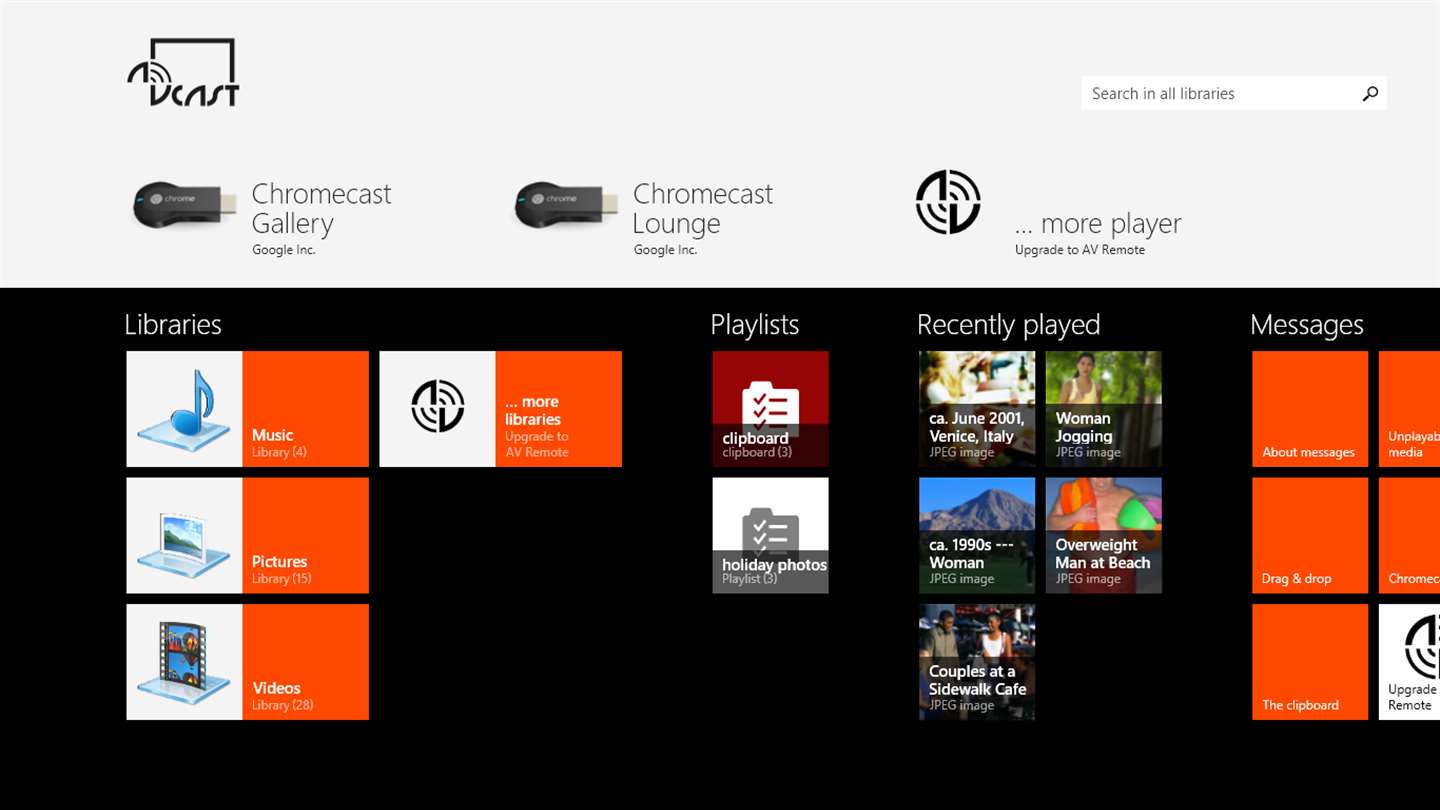Open the Drag & drop message tile
The height and width of the screenshot is (810, 1440).
coord(1310,535)
